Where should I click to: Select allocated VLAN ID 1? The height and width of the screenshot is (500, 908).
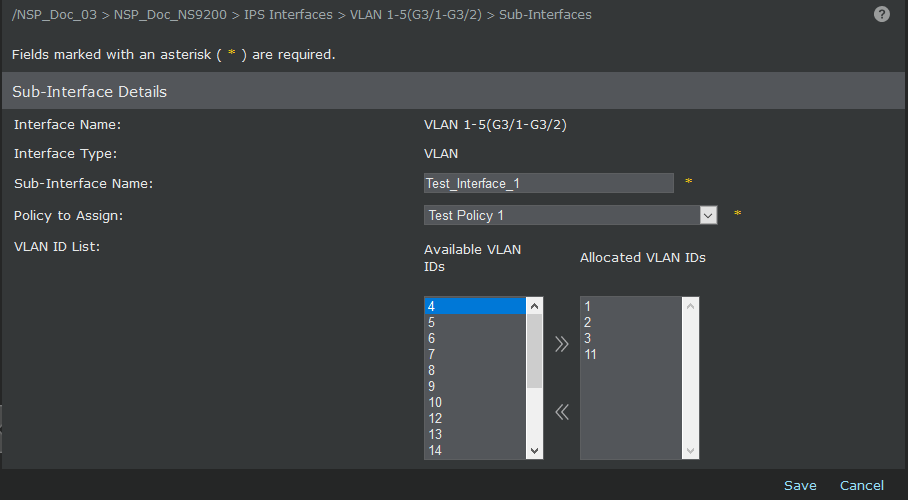pyautogui.click(x=631, y=306)
